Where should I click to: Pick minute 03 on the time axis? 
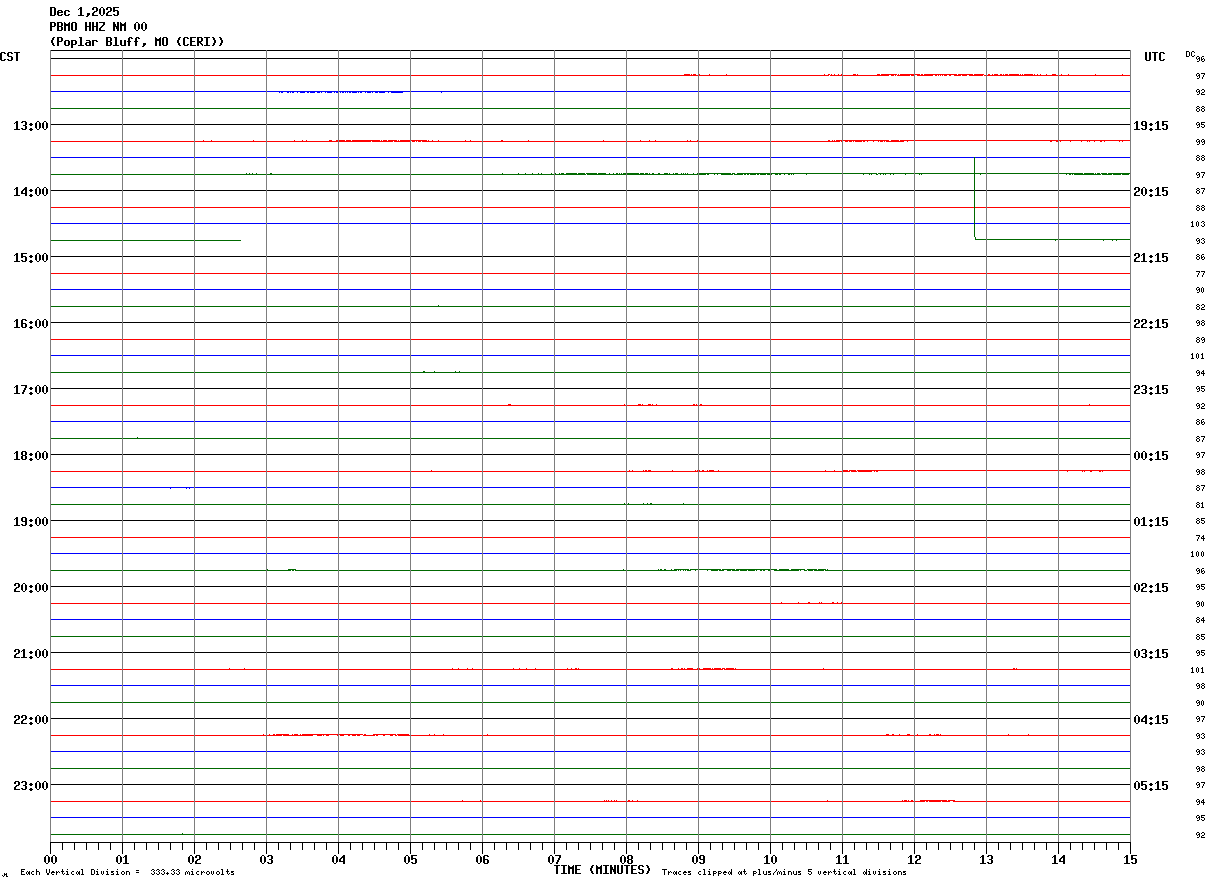(x=266, y=859)
